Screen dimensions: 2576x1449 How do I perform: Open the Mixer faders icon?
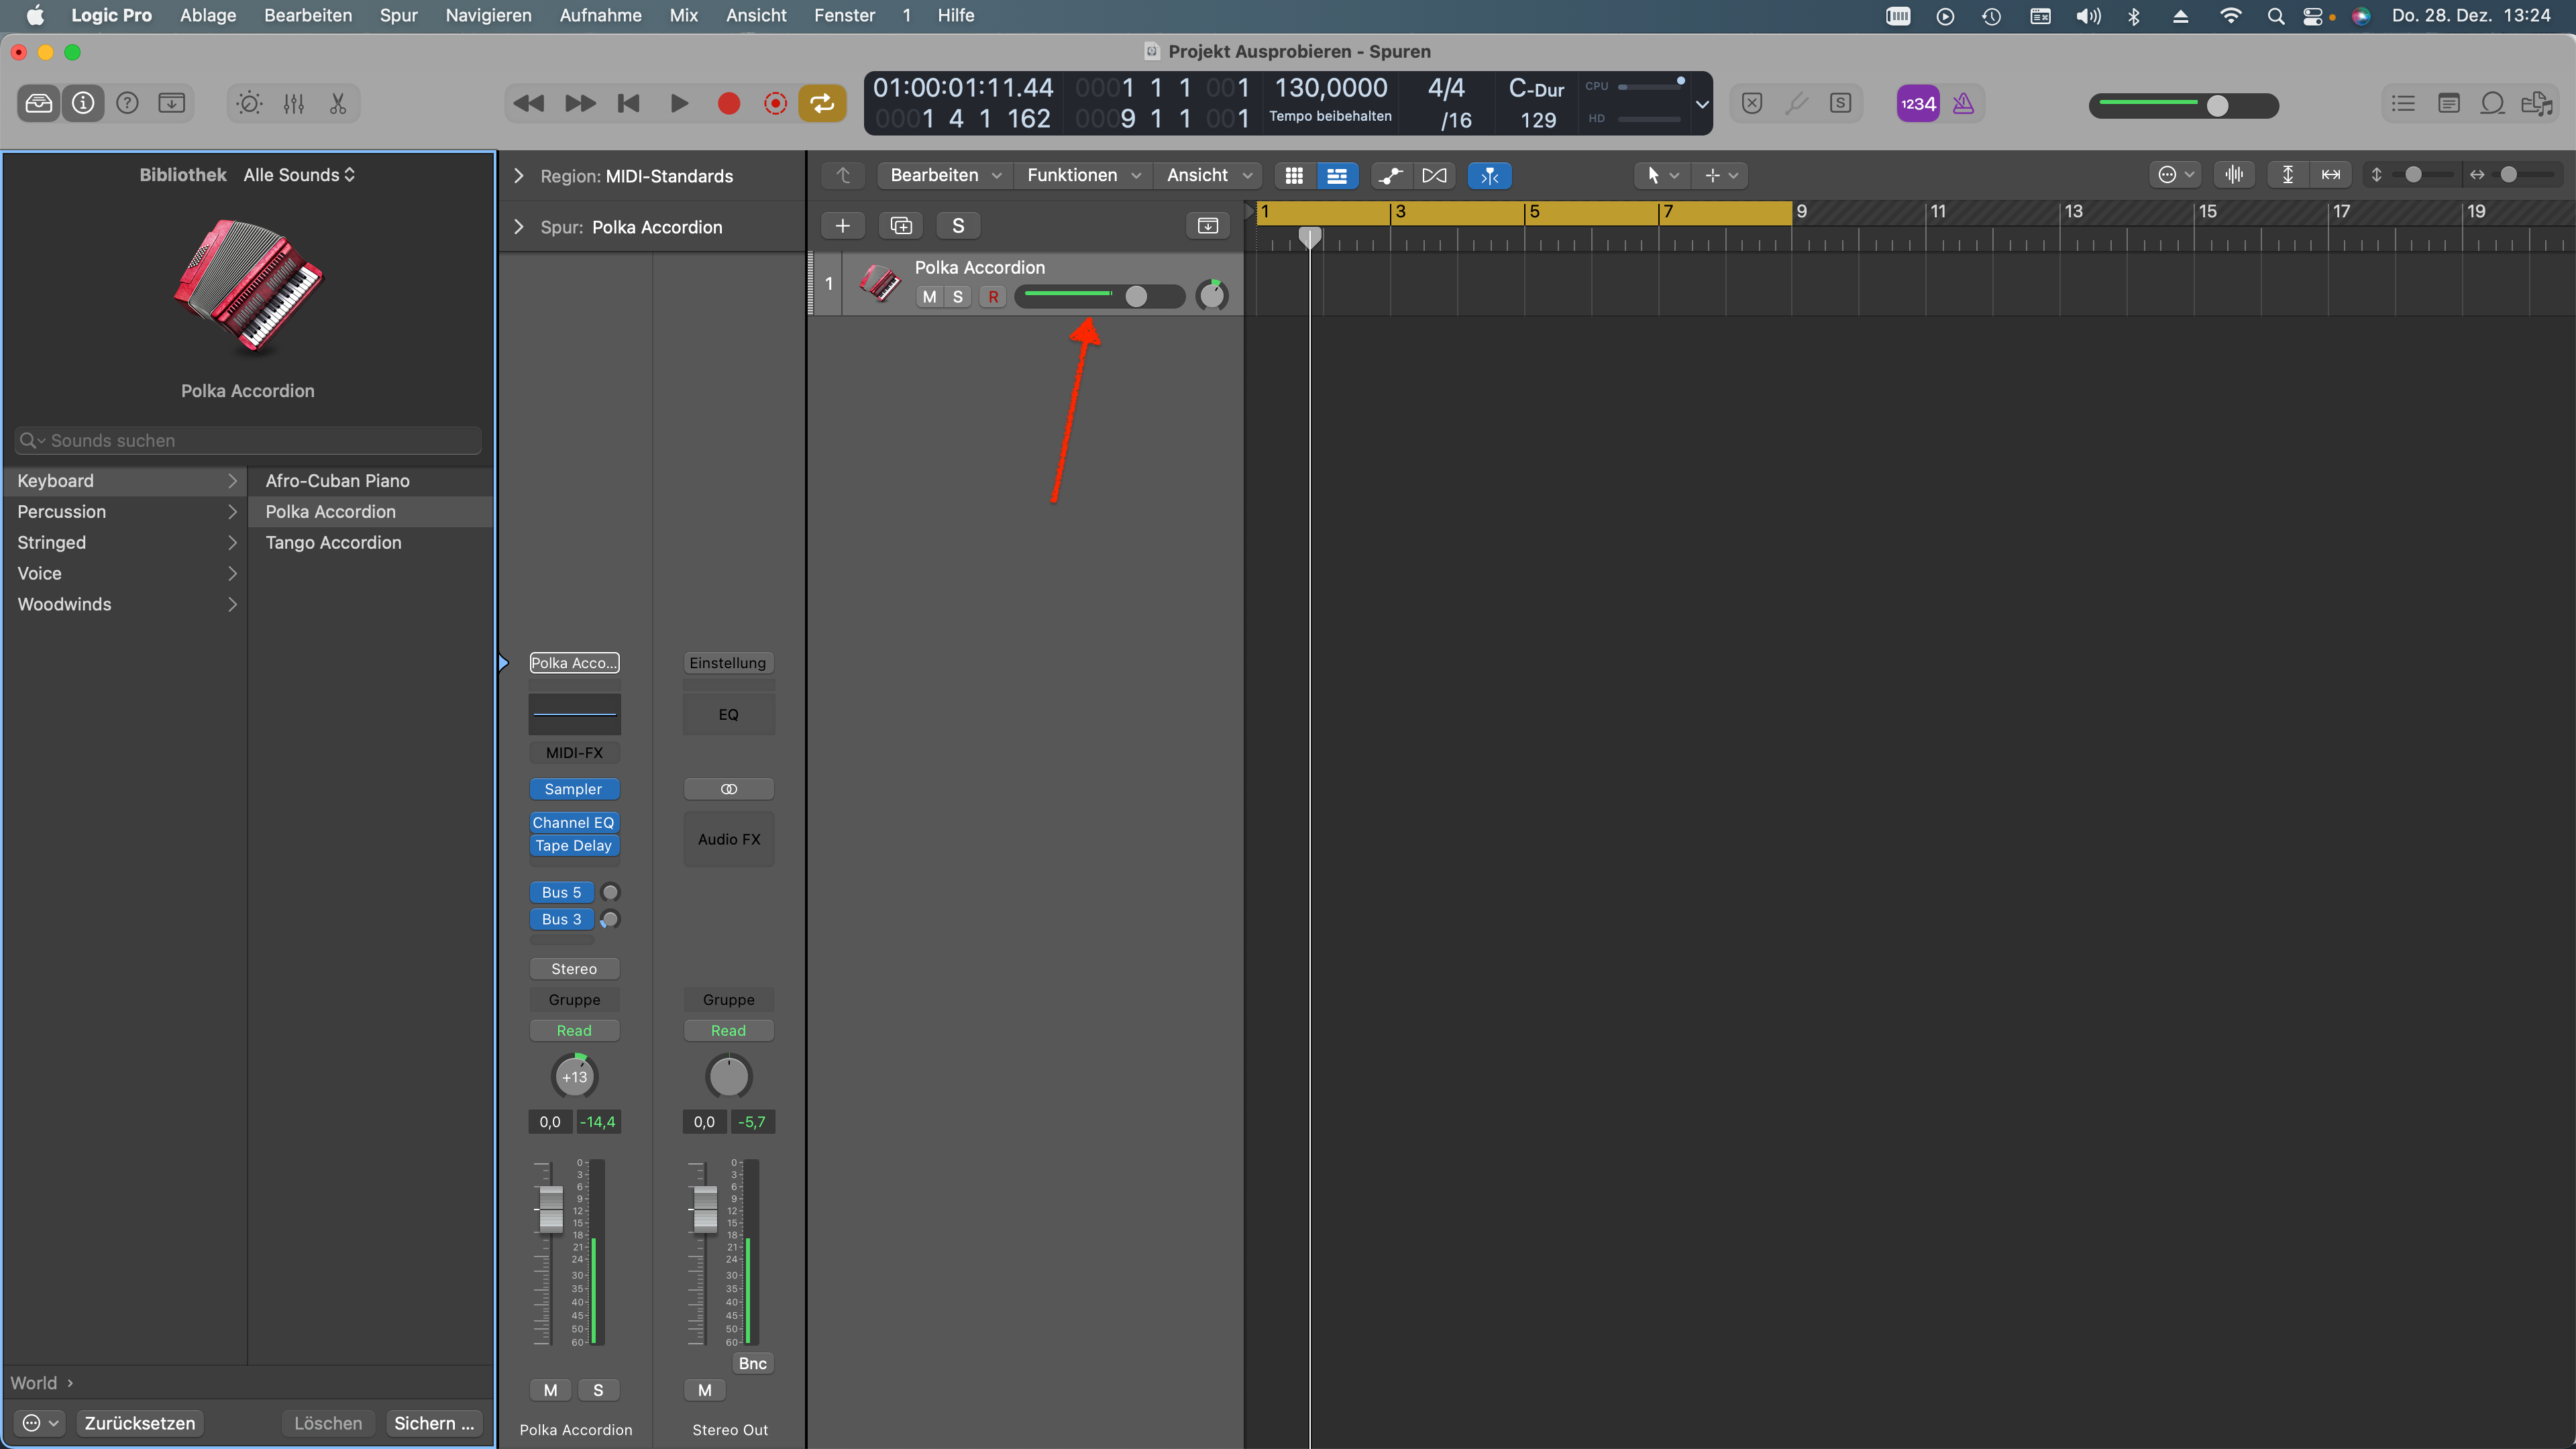293,103
